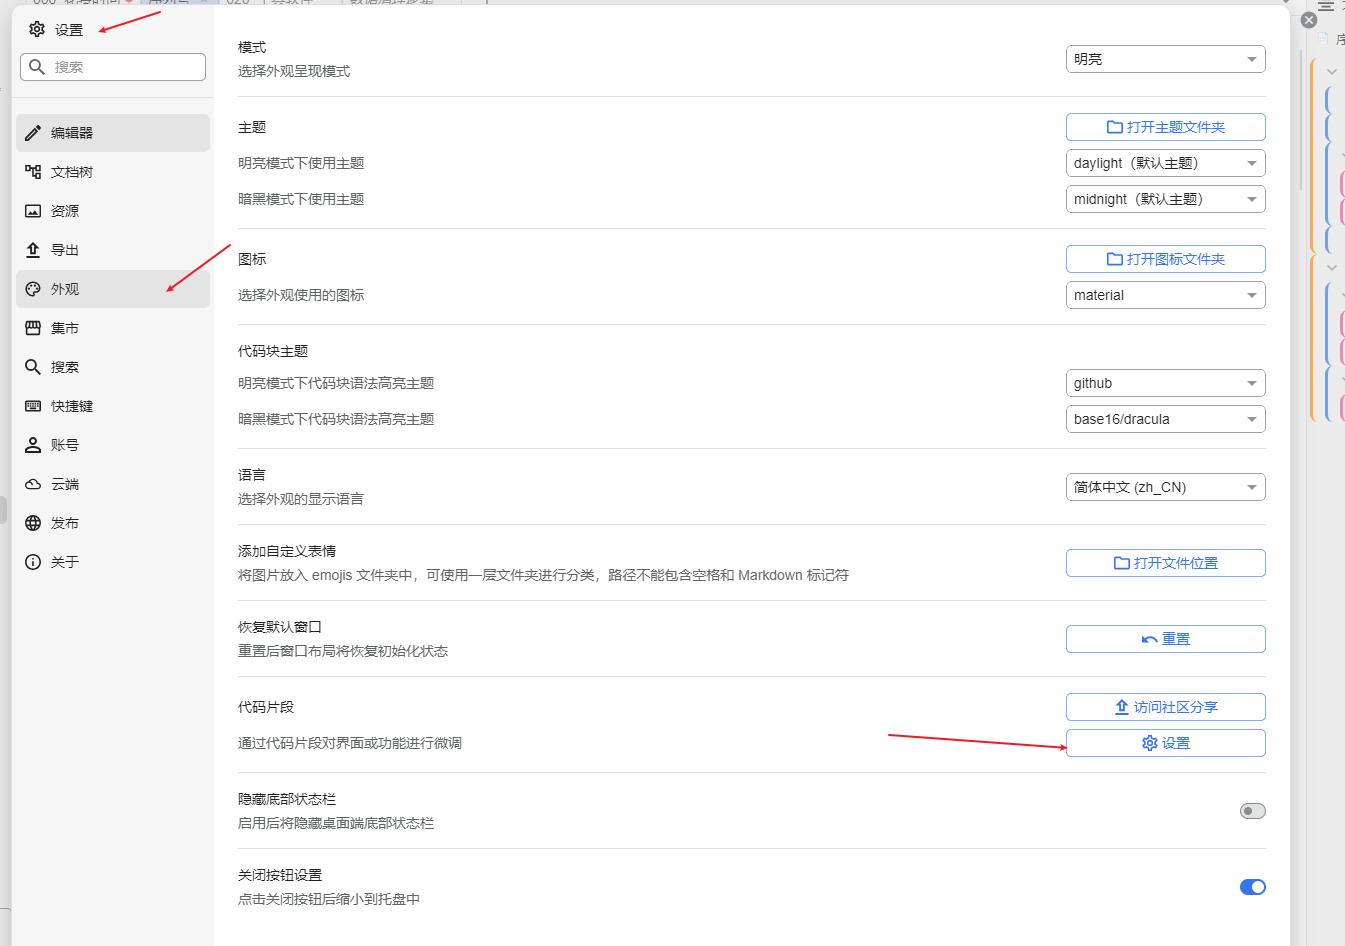Click the store icon for 集市

(33, 328)
